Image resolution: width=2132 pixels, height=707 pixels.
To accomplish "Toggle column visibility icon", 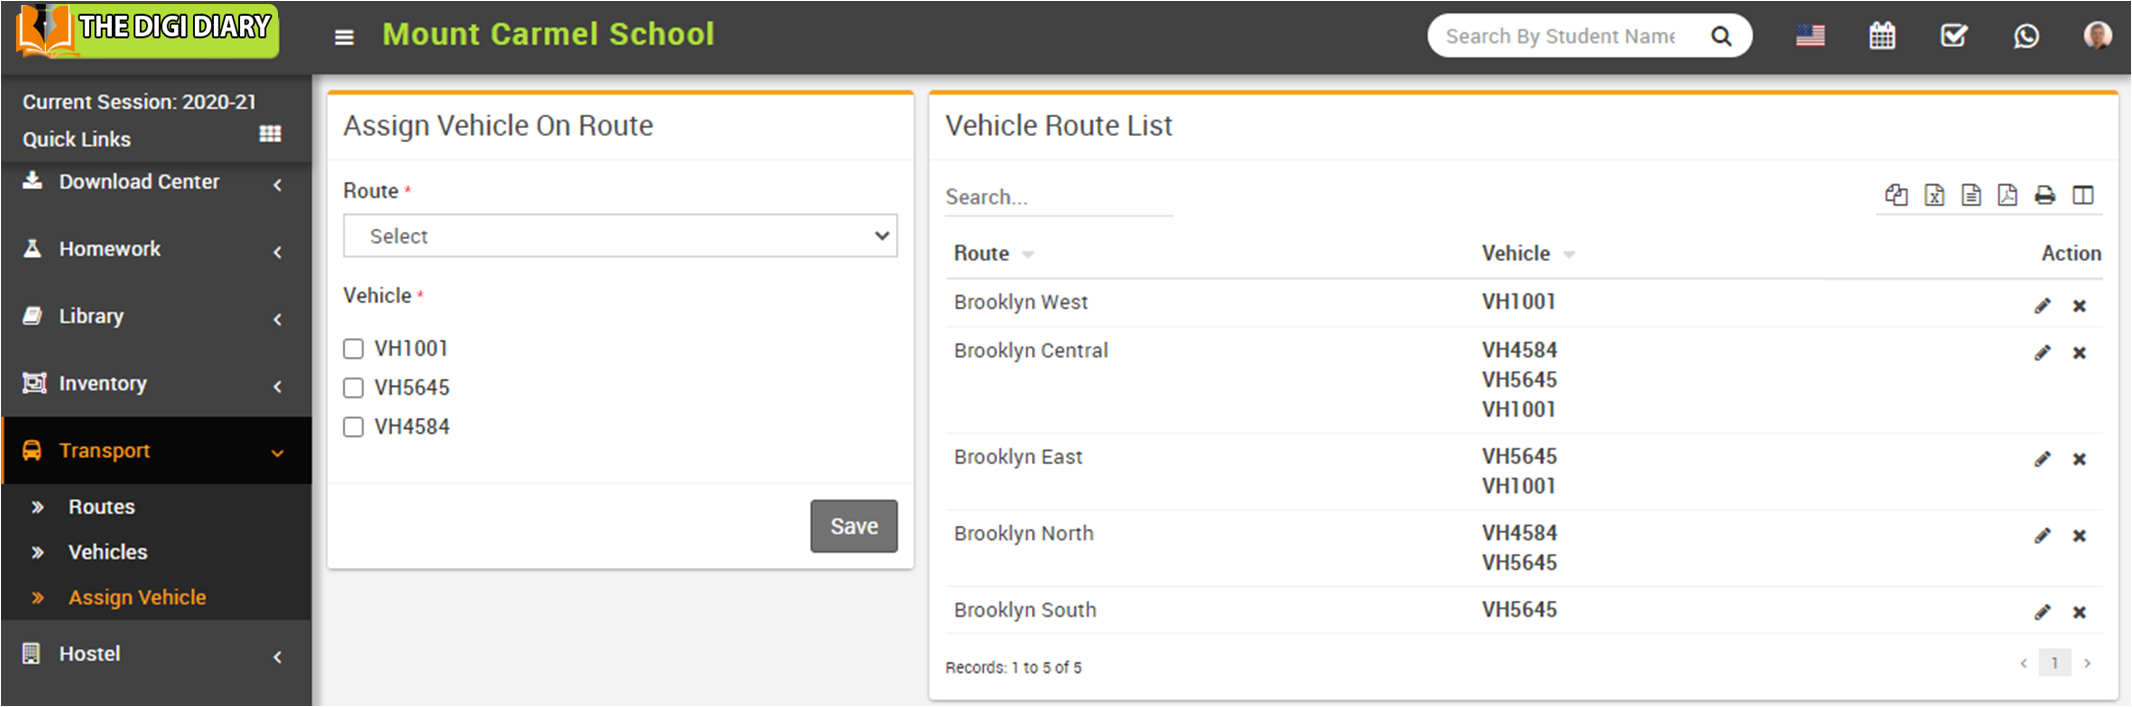I will (2083, 195).
